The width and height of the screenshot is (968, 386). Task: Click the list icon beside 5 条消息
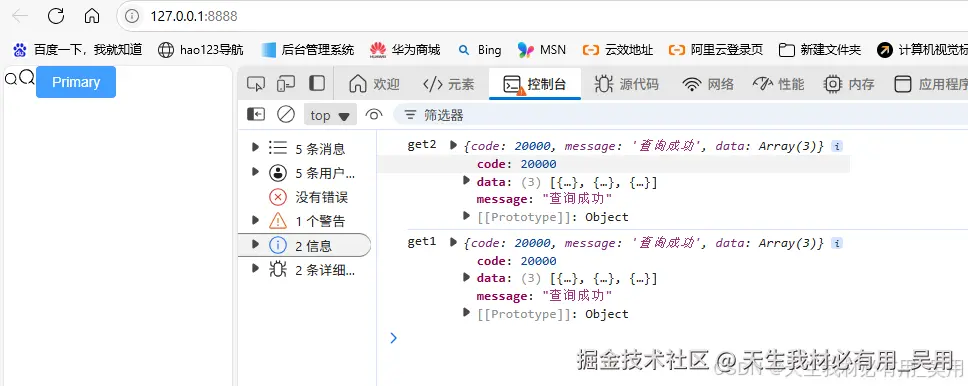point(278,148)
